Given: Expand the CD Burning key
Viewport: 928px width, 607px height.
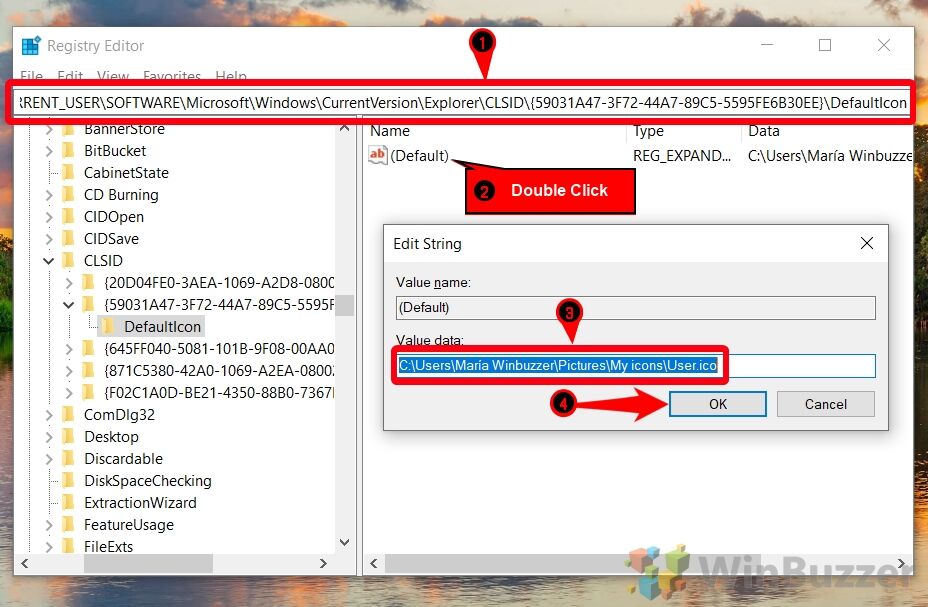Looking at the screenshot, I should (49, 195).
